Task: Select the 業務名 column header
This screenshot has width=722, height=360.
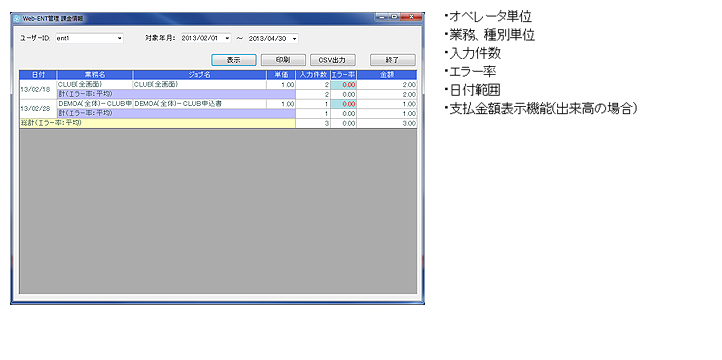Action: [95, 75]
